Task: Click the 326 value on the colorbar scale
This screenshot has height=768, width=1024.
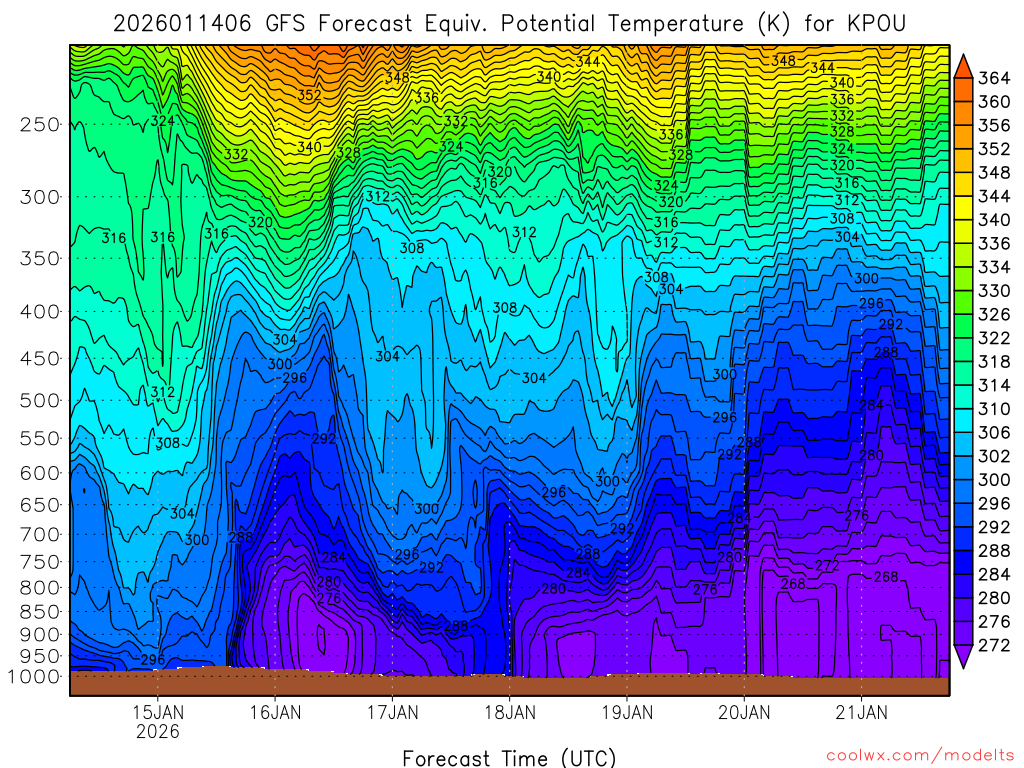Action: pos(994,315)
